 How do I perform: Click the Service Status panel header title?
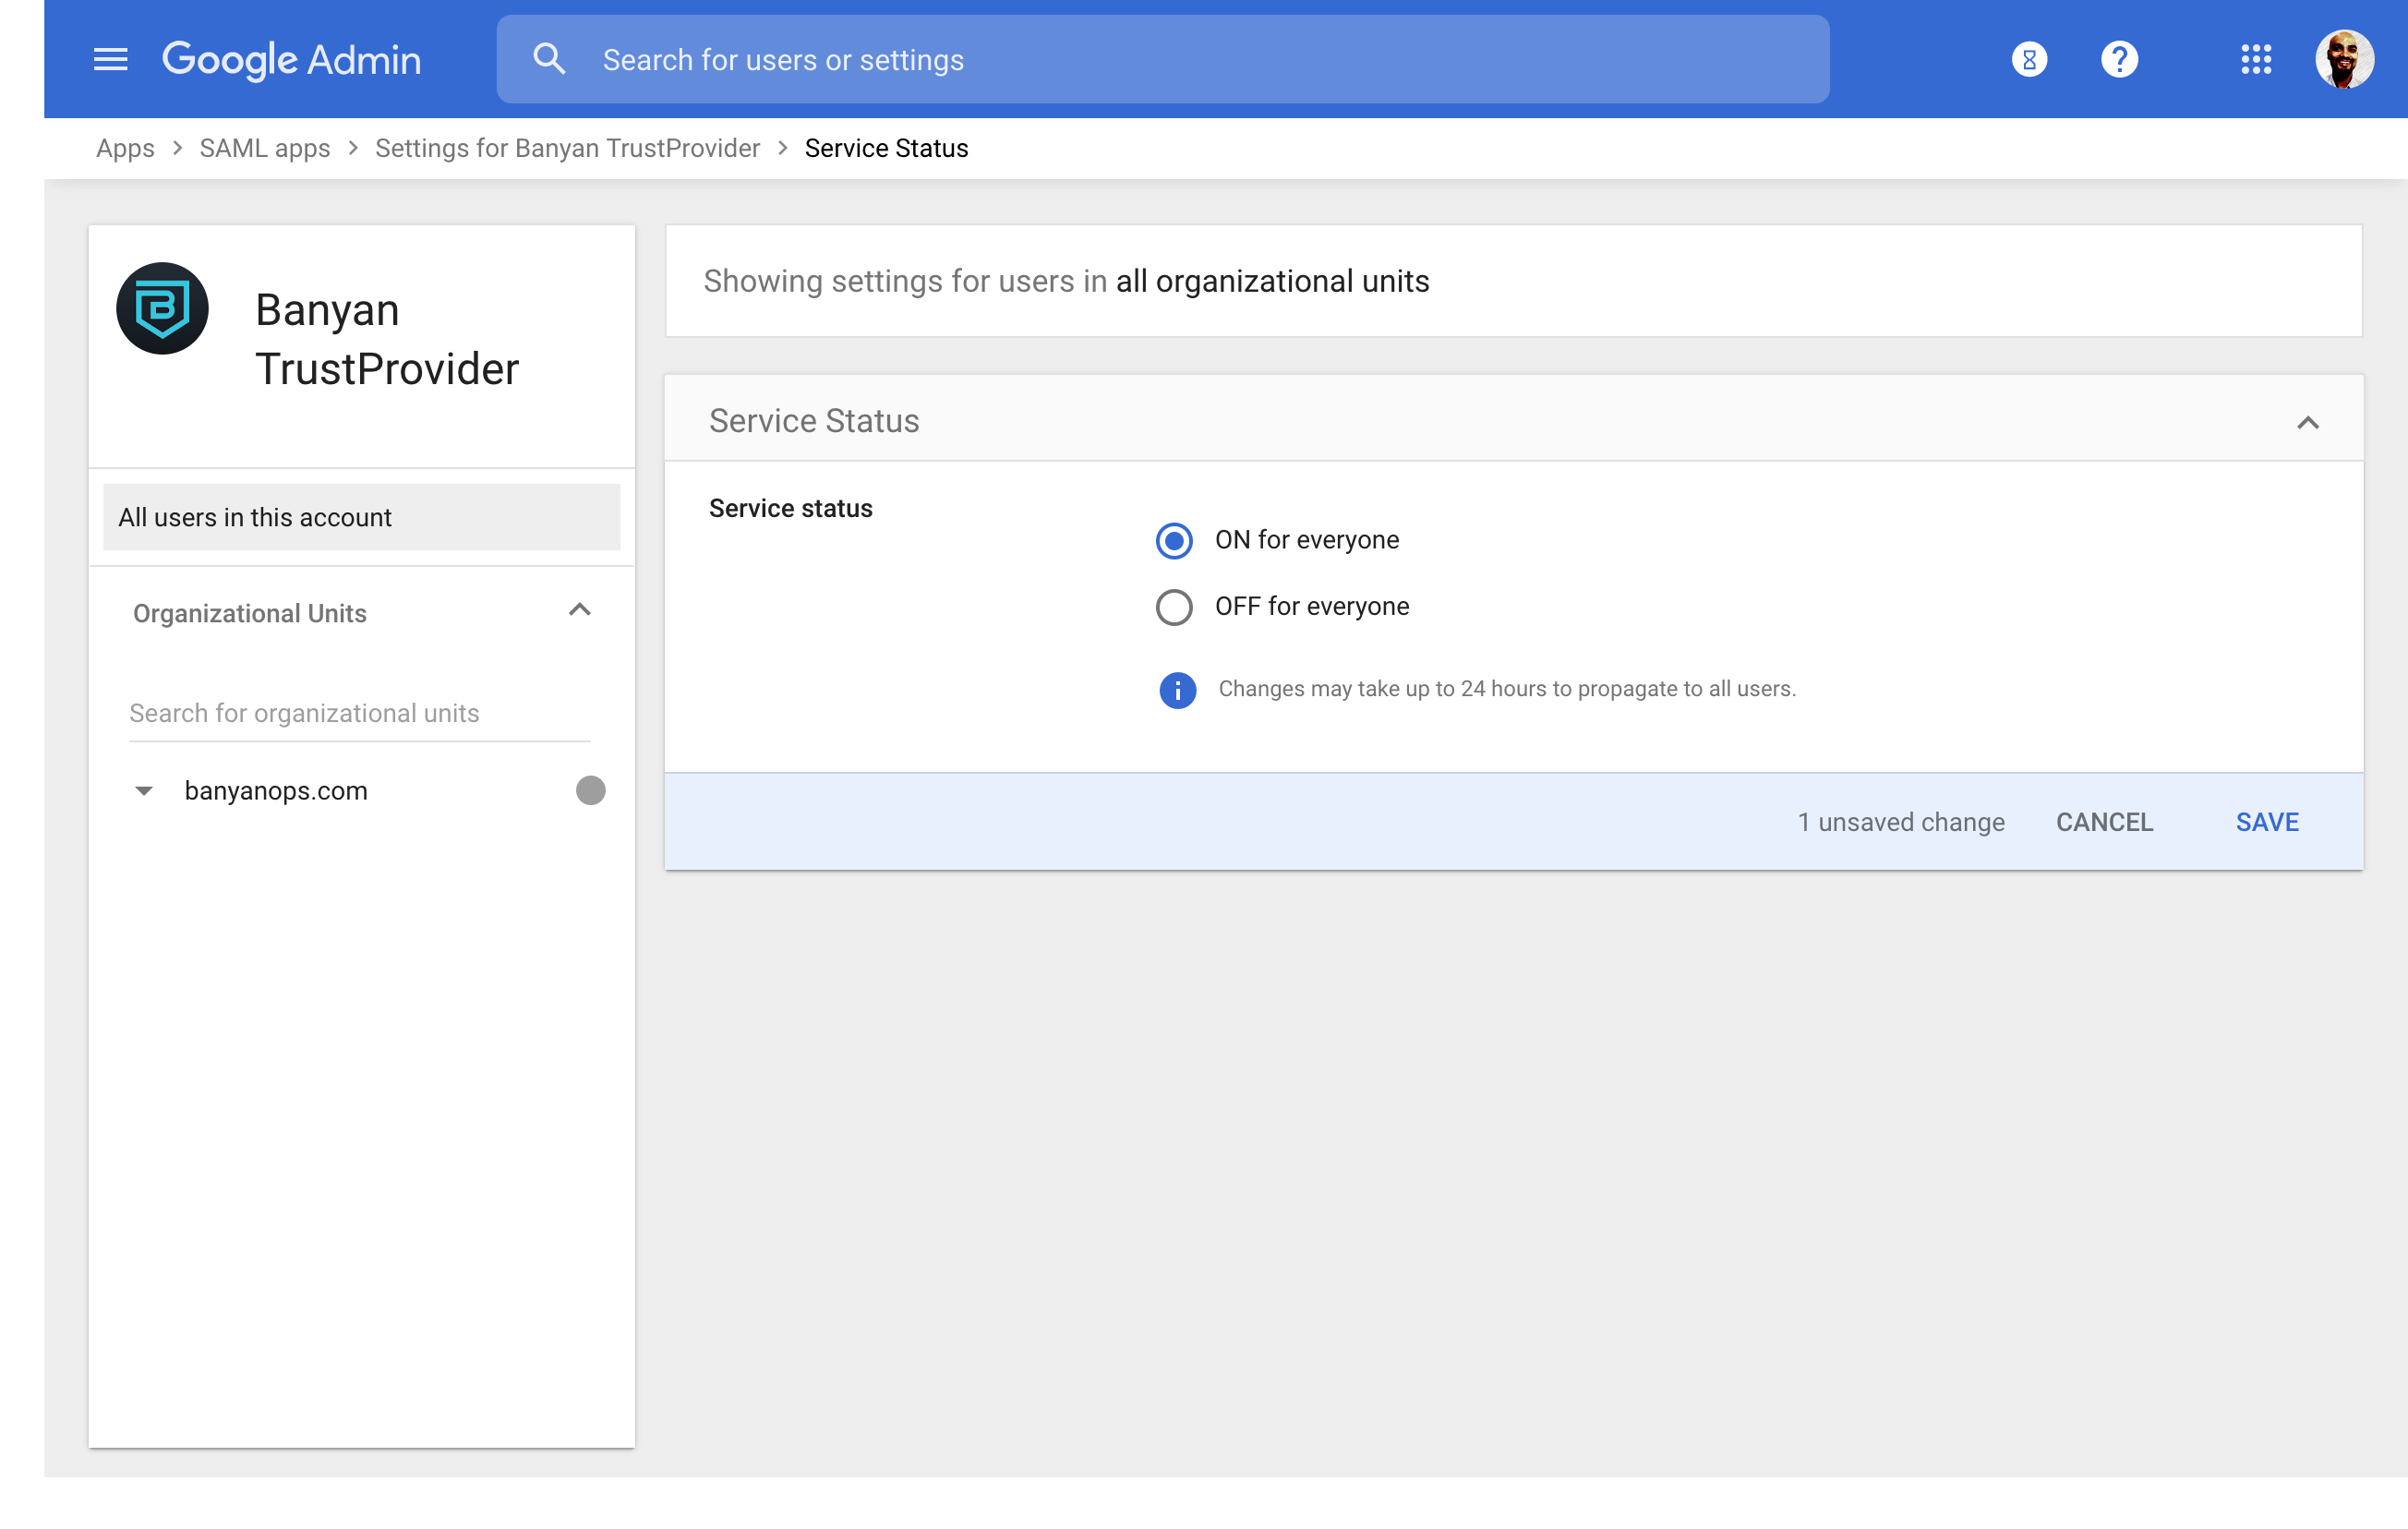(x=814, y=421)
